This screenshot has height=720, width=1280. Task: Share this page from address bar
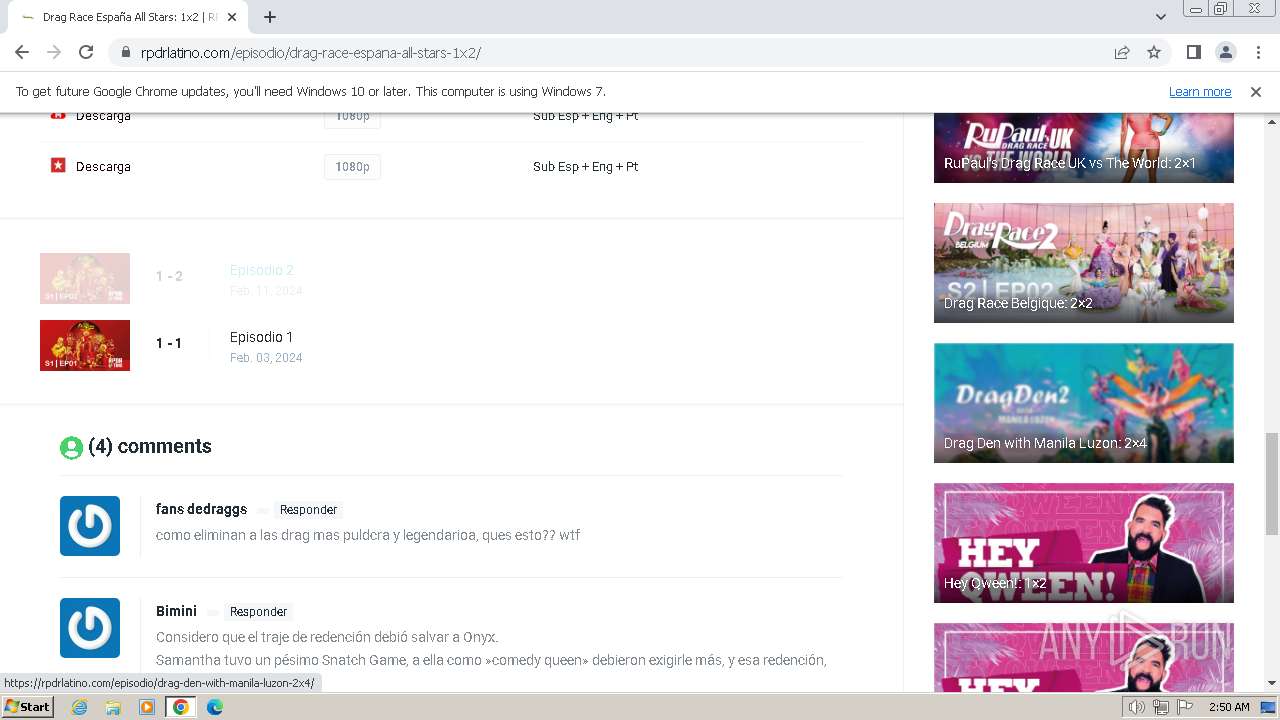click(1122, 52)
